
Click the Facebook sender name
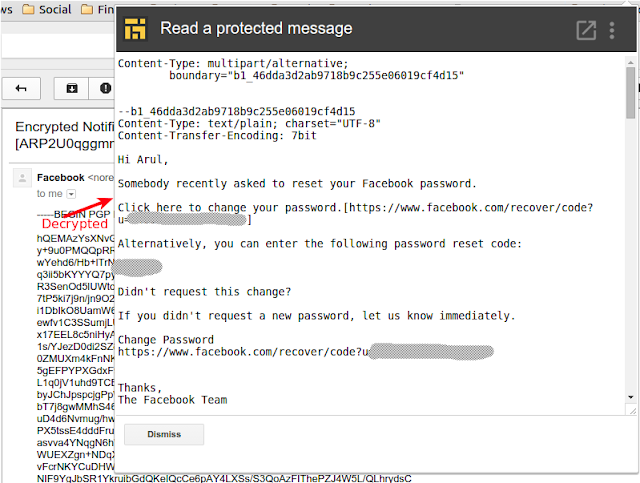[60, 178]
